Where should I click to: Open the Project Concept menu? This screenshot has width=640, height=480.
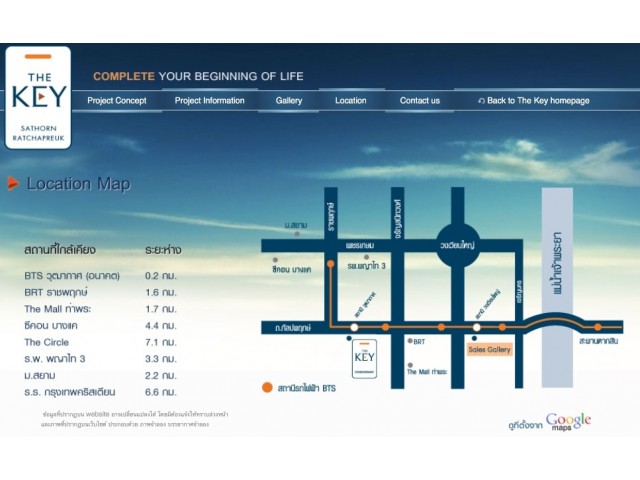click(x=117, y=101)
